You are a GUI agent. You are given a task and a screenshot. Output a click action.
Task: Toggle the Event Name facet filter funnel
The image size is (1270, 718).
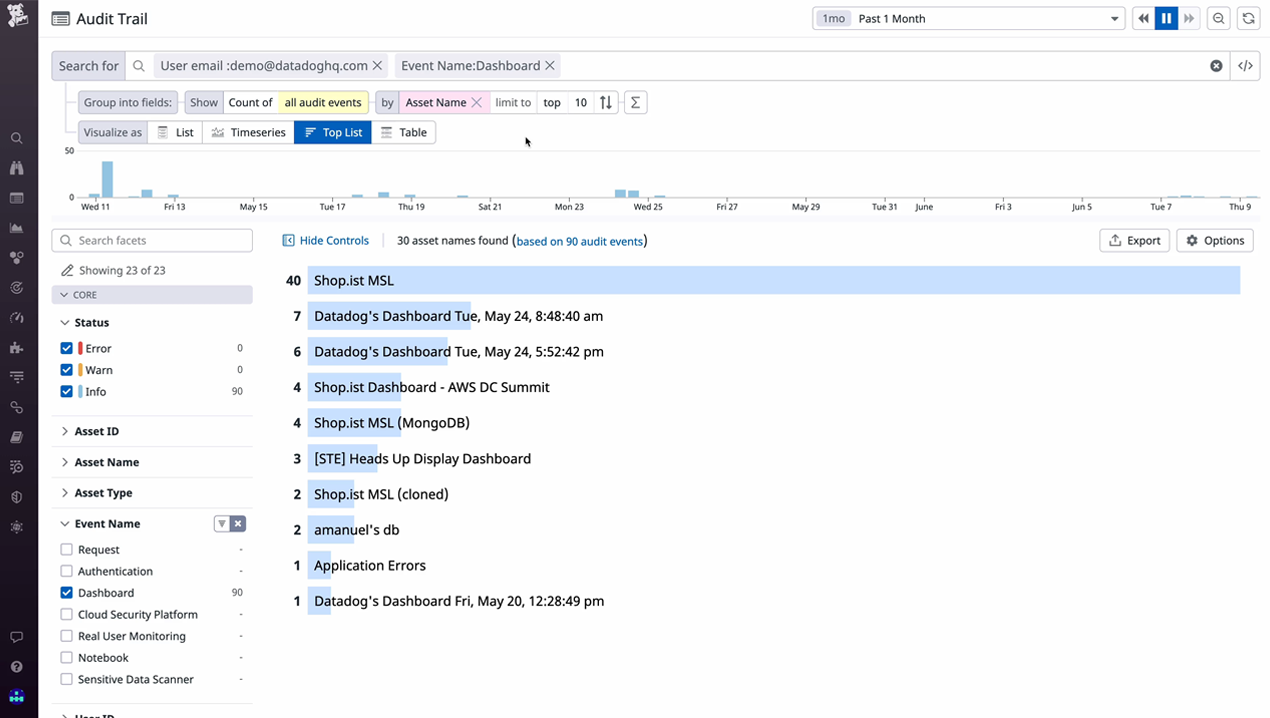point(222,524)
